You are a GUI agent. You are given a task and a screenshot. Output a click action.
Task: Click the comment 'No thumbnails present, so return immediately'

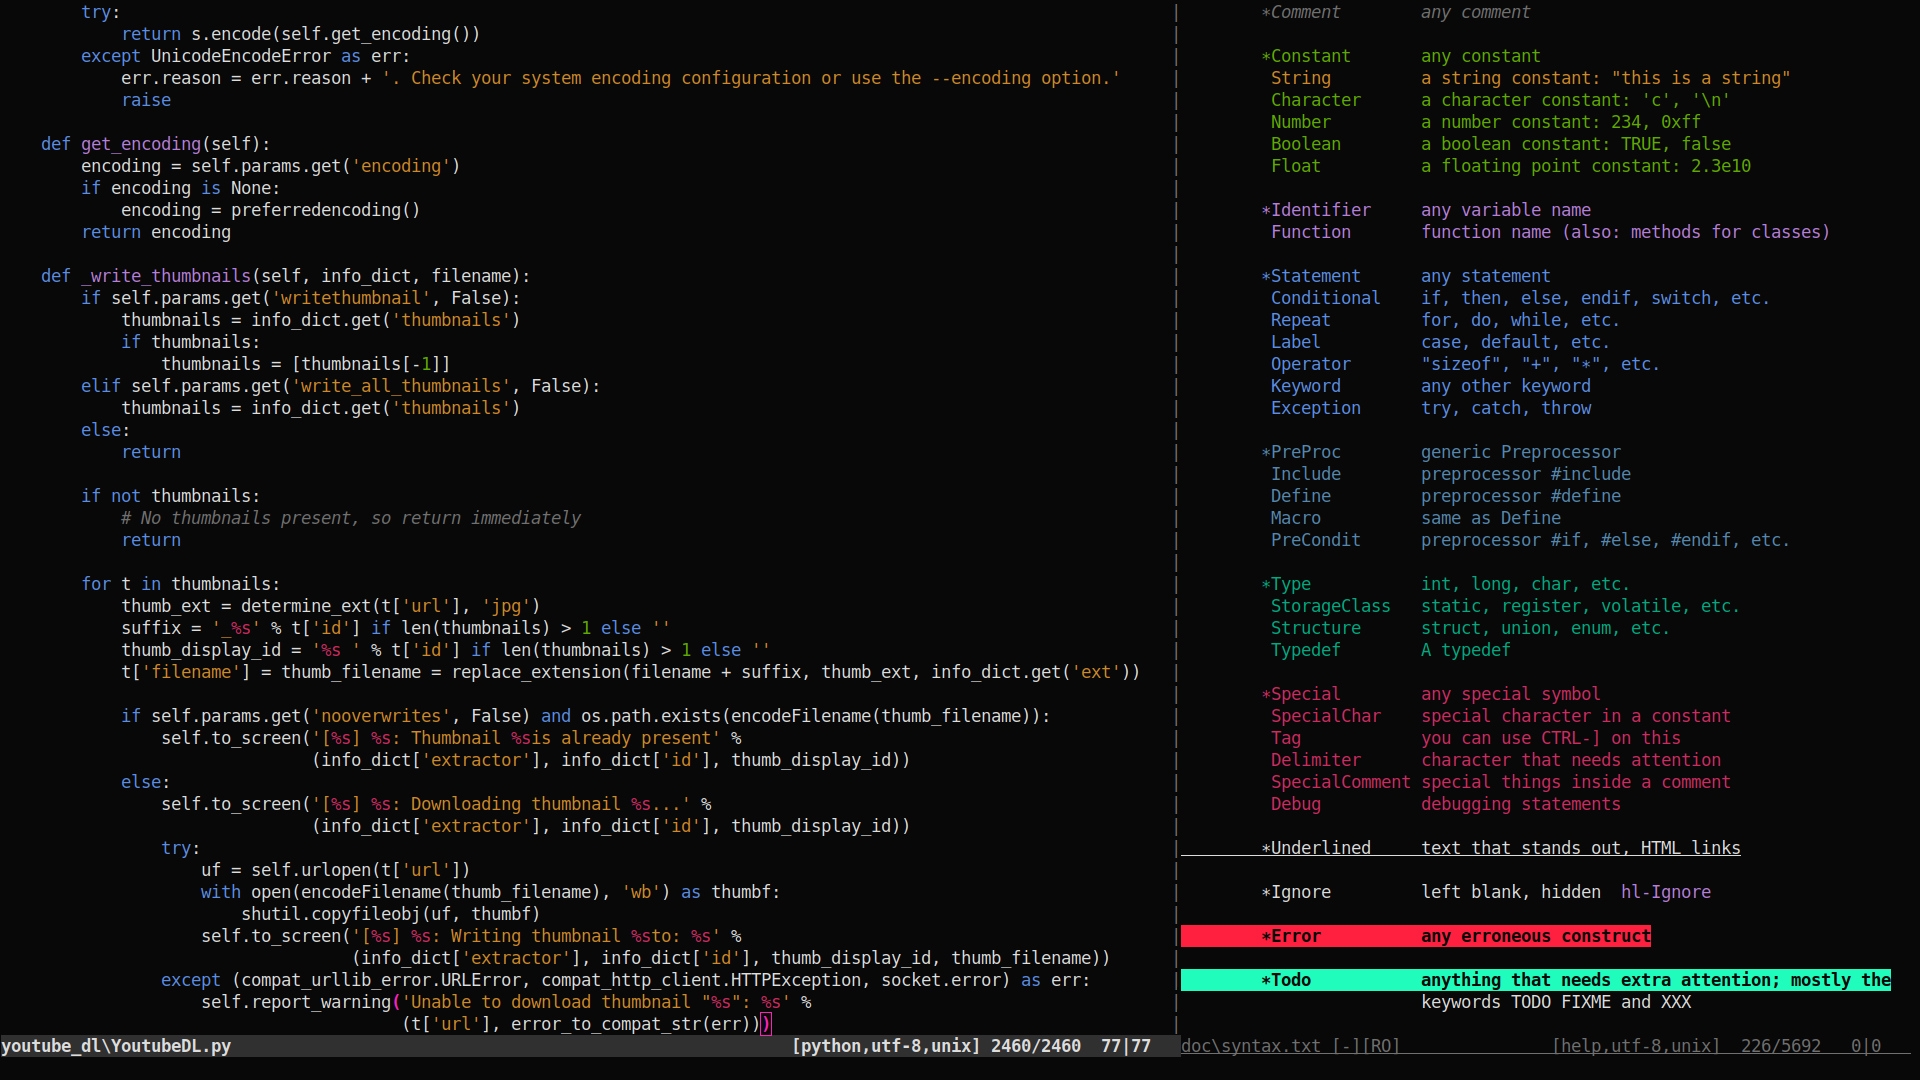coord(350,518)
